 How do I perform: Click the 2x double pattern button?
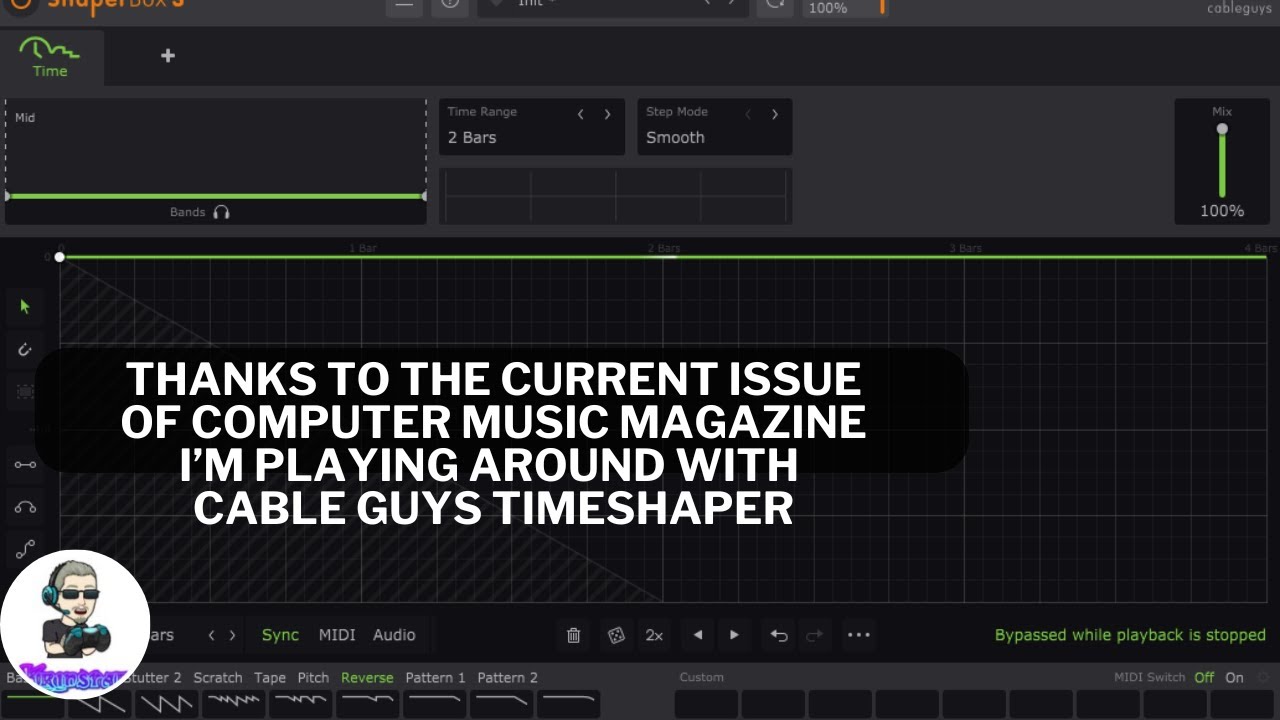tap(654, 635)
